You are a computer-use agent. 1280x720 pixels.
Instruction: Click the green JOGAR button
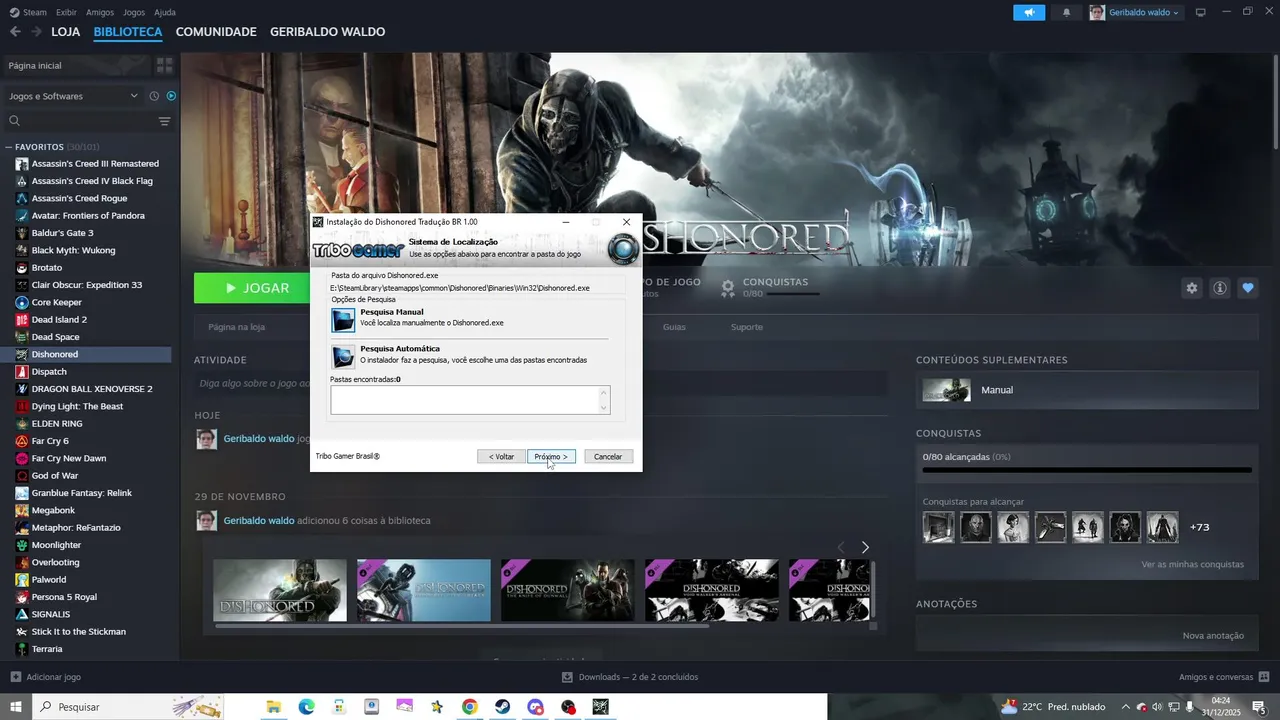(x=253, y=288)
